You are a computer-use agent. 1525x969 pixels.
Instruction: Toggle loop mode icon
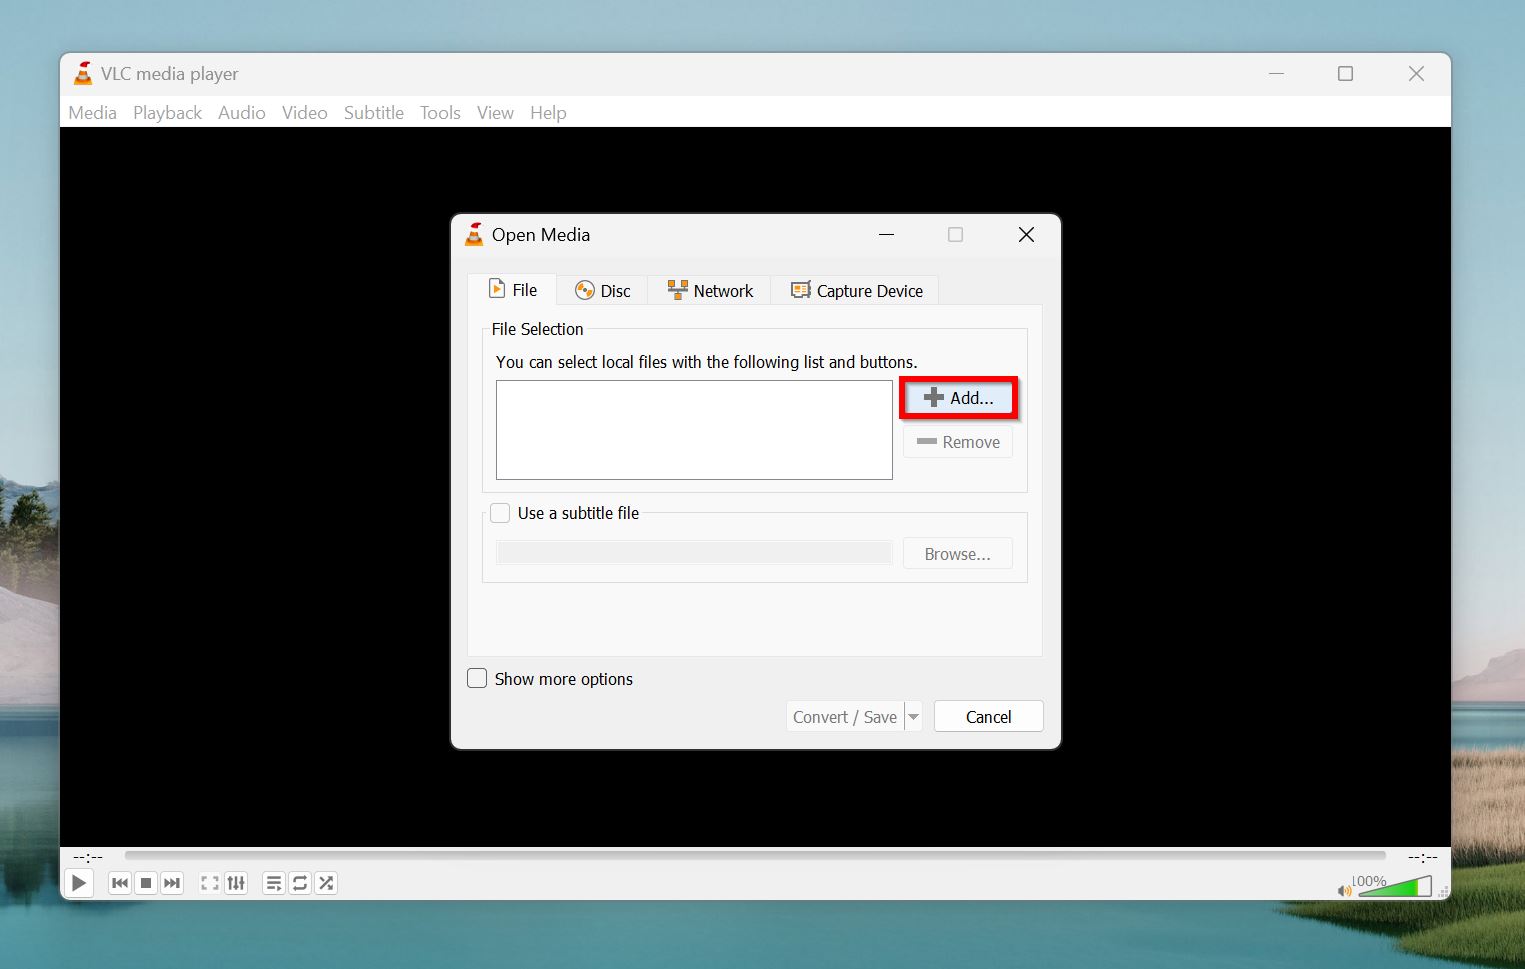(300, 883)
